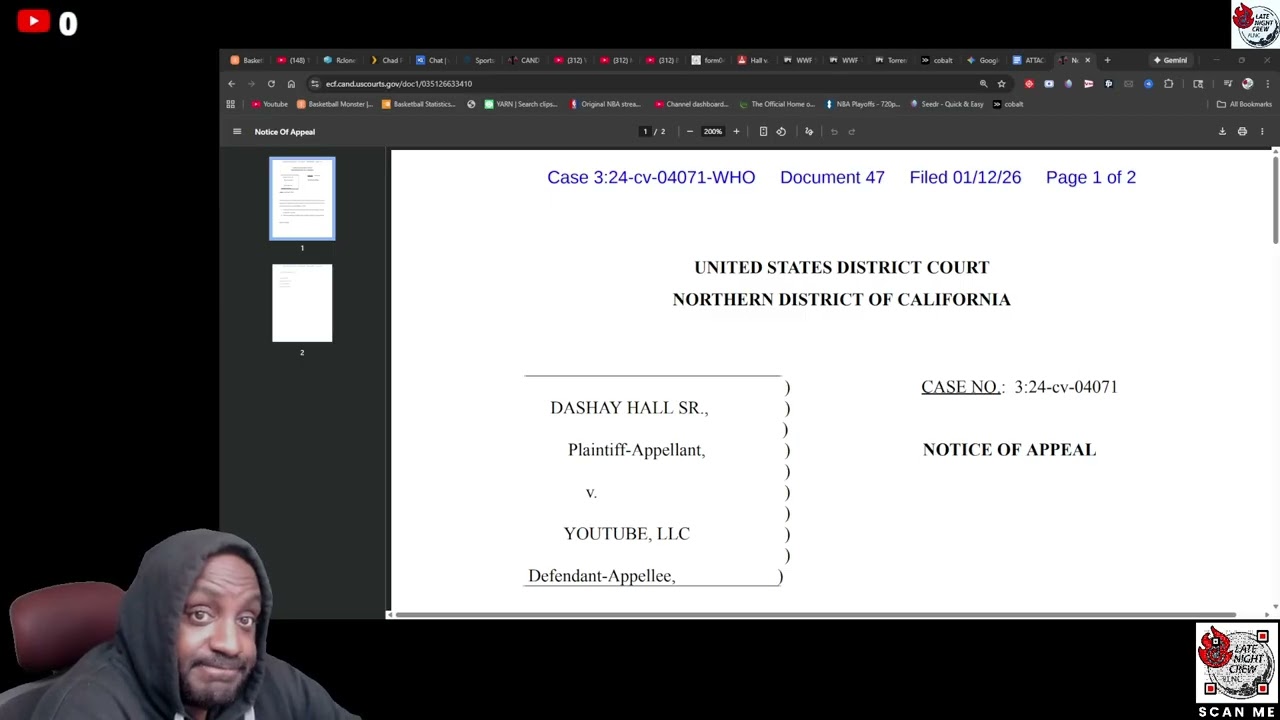Open the YARN Search clips bookmark
This screenshot has height=720, width=1280.
[x=520, y=104]
